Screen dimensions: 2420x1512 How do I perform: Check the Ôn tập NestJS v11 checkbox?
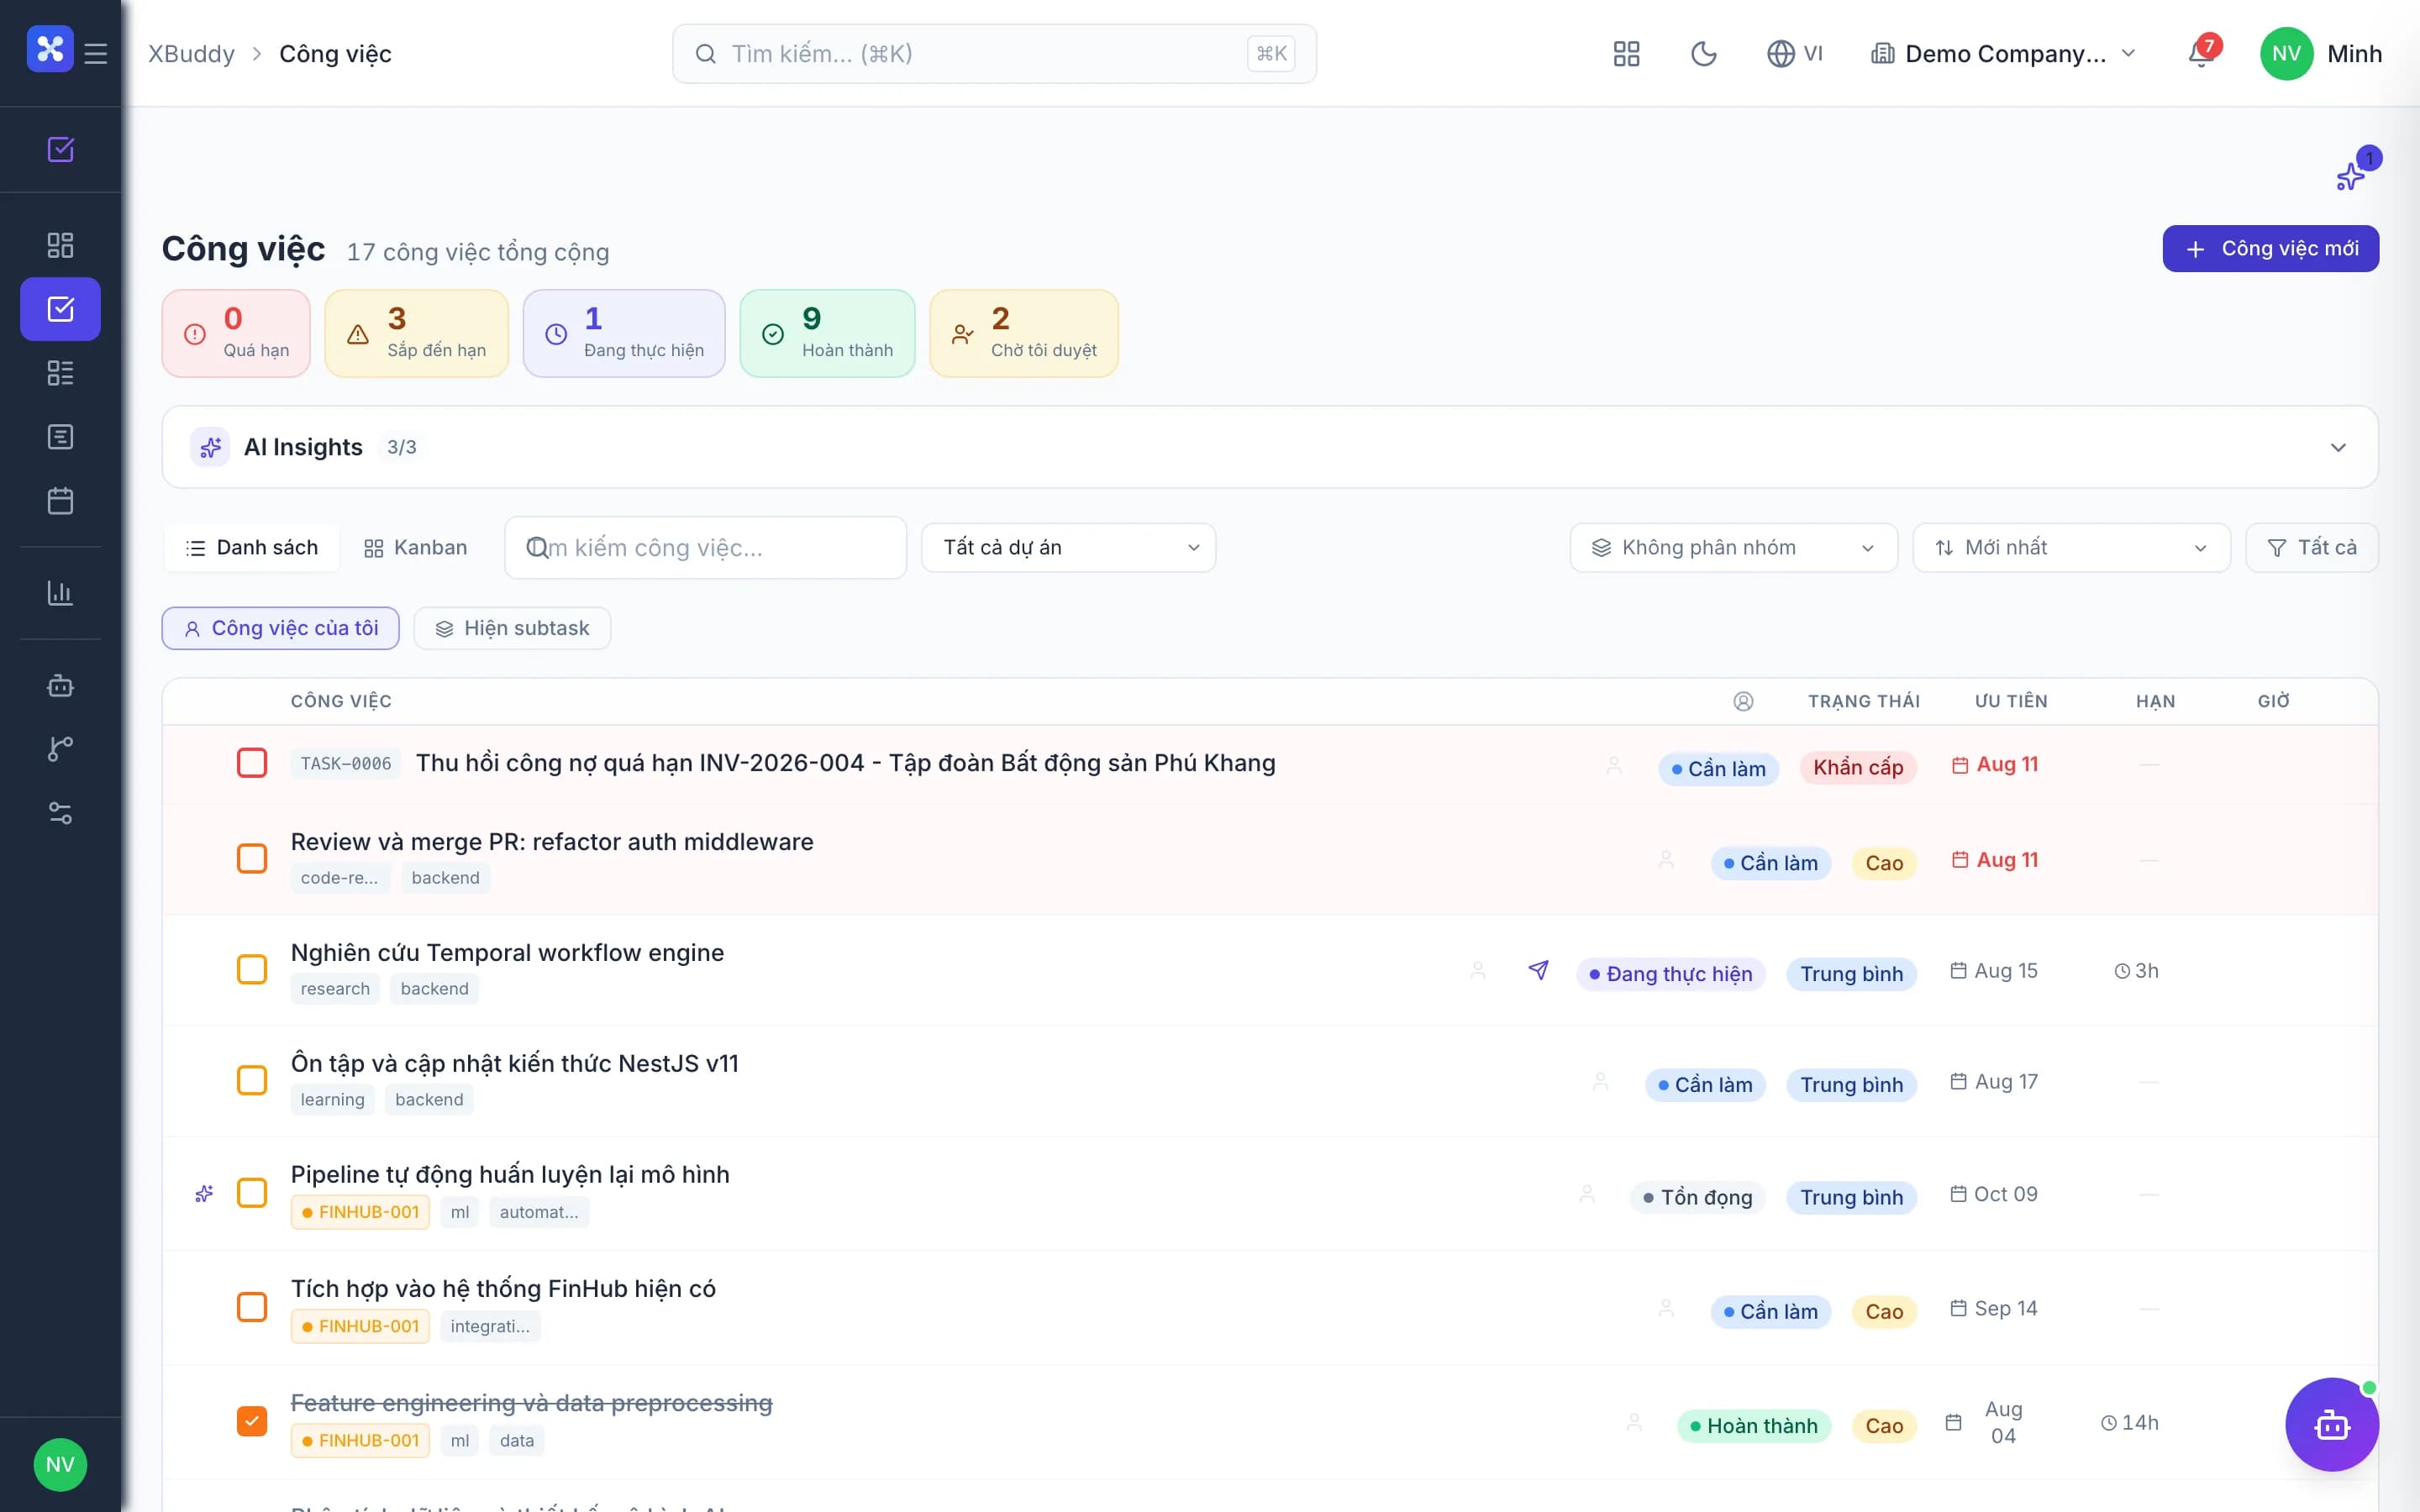pyautogui.click(x=252, y=1080)
